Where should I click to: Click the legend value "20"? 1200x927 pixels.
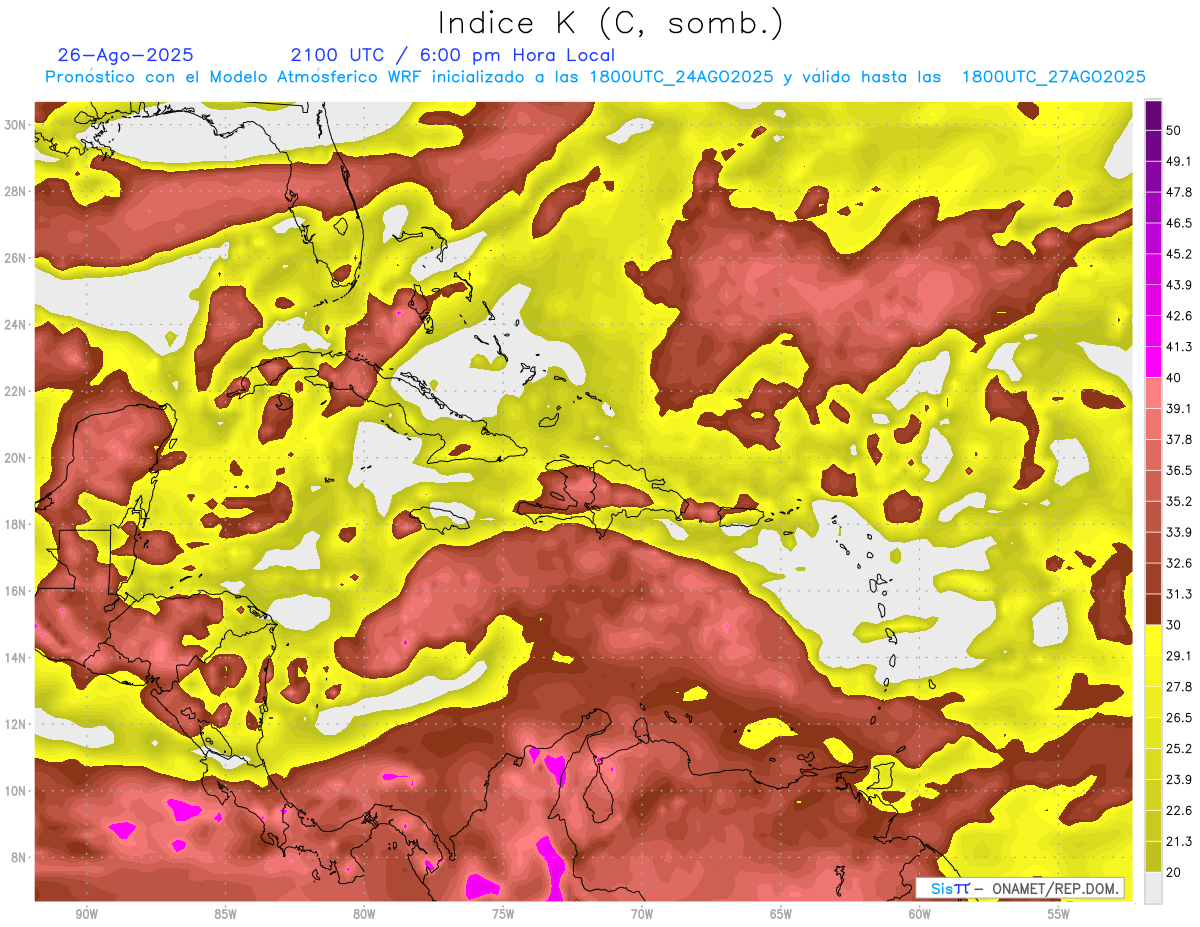point(1175,873)
